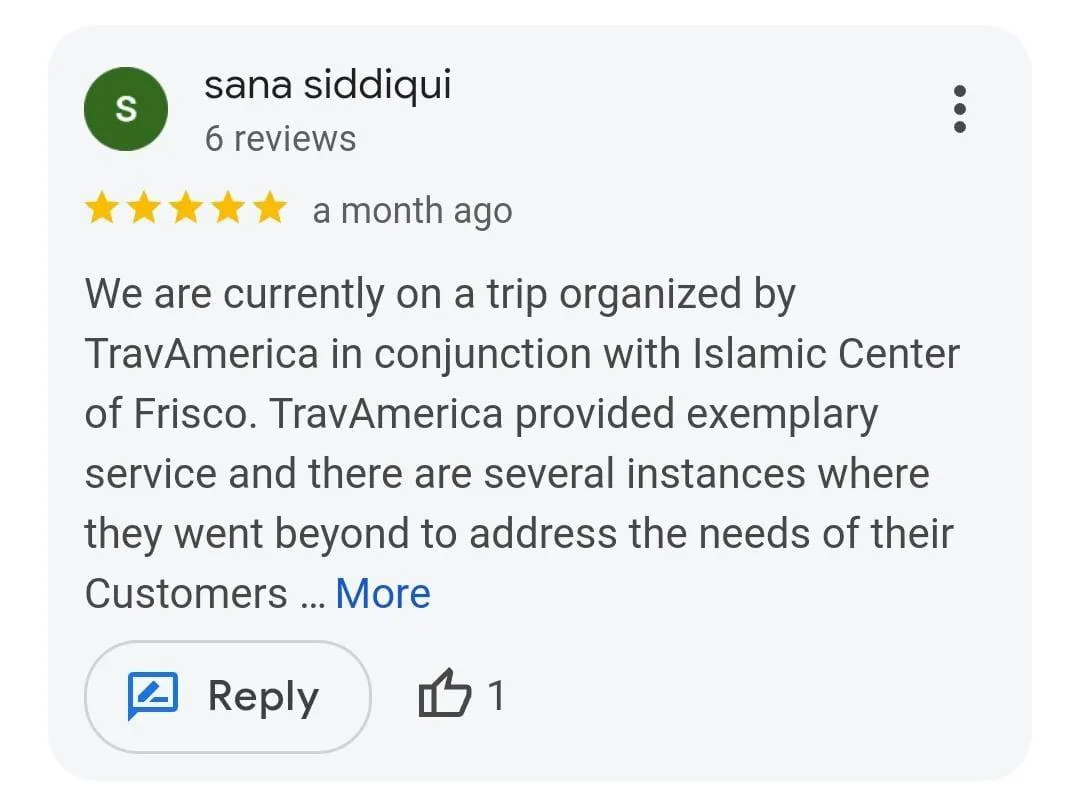Open the three-dot options menu
Viewport: 1080px width, 790px height.
point(959,109)
